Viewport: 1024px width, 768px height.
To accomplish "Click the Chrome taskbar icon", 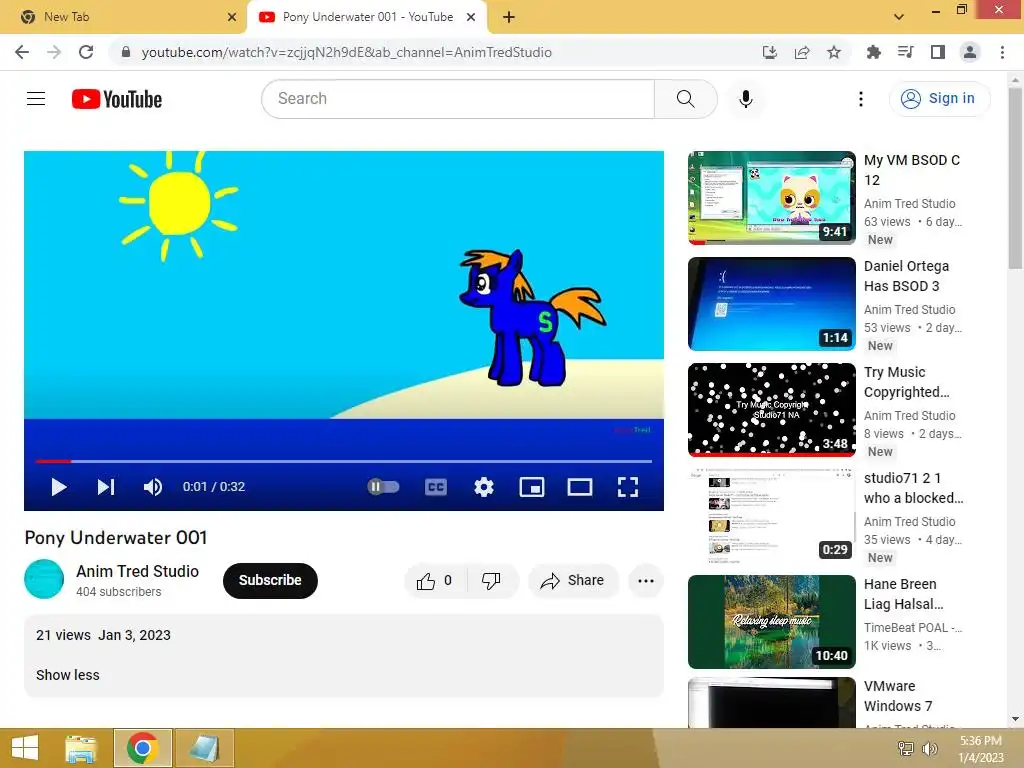I will (x=143, y=748).
